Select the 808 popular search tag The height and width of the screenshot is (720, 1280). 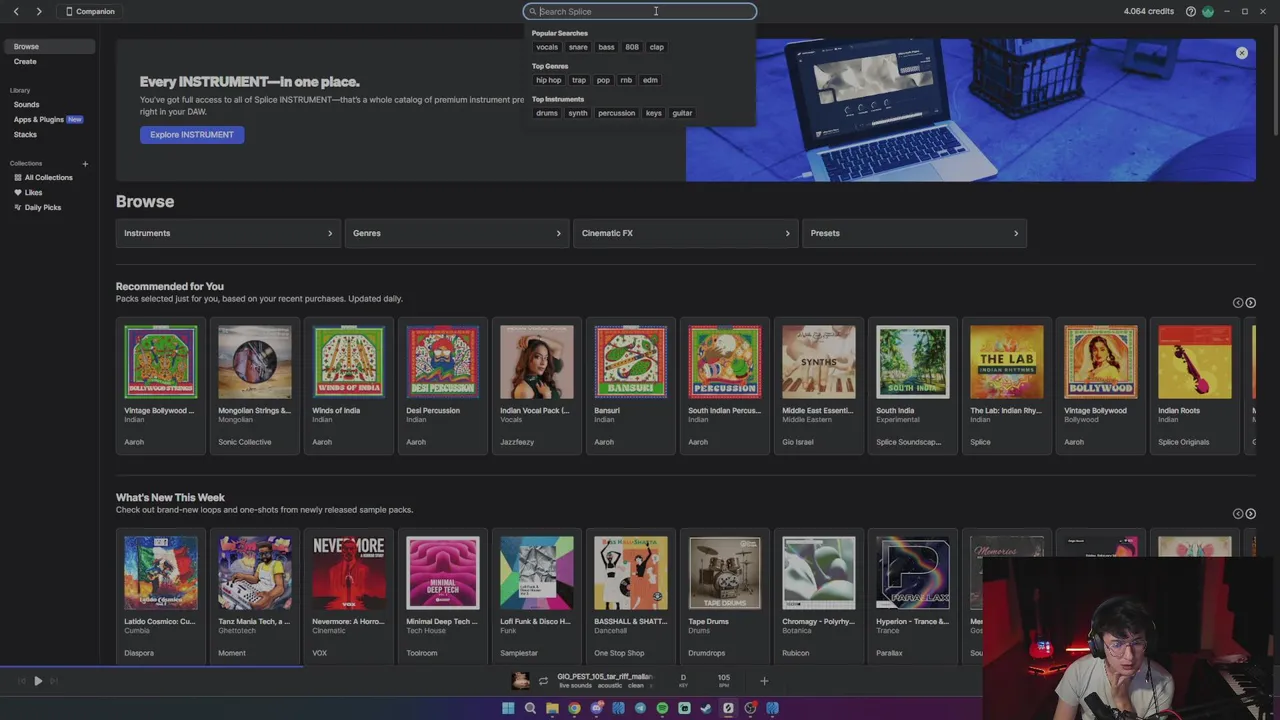632,47
